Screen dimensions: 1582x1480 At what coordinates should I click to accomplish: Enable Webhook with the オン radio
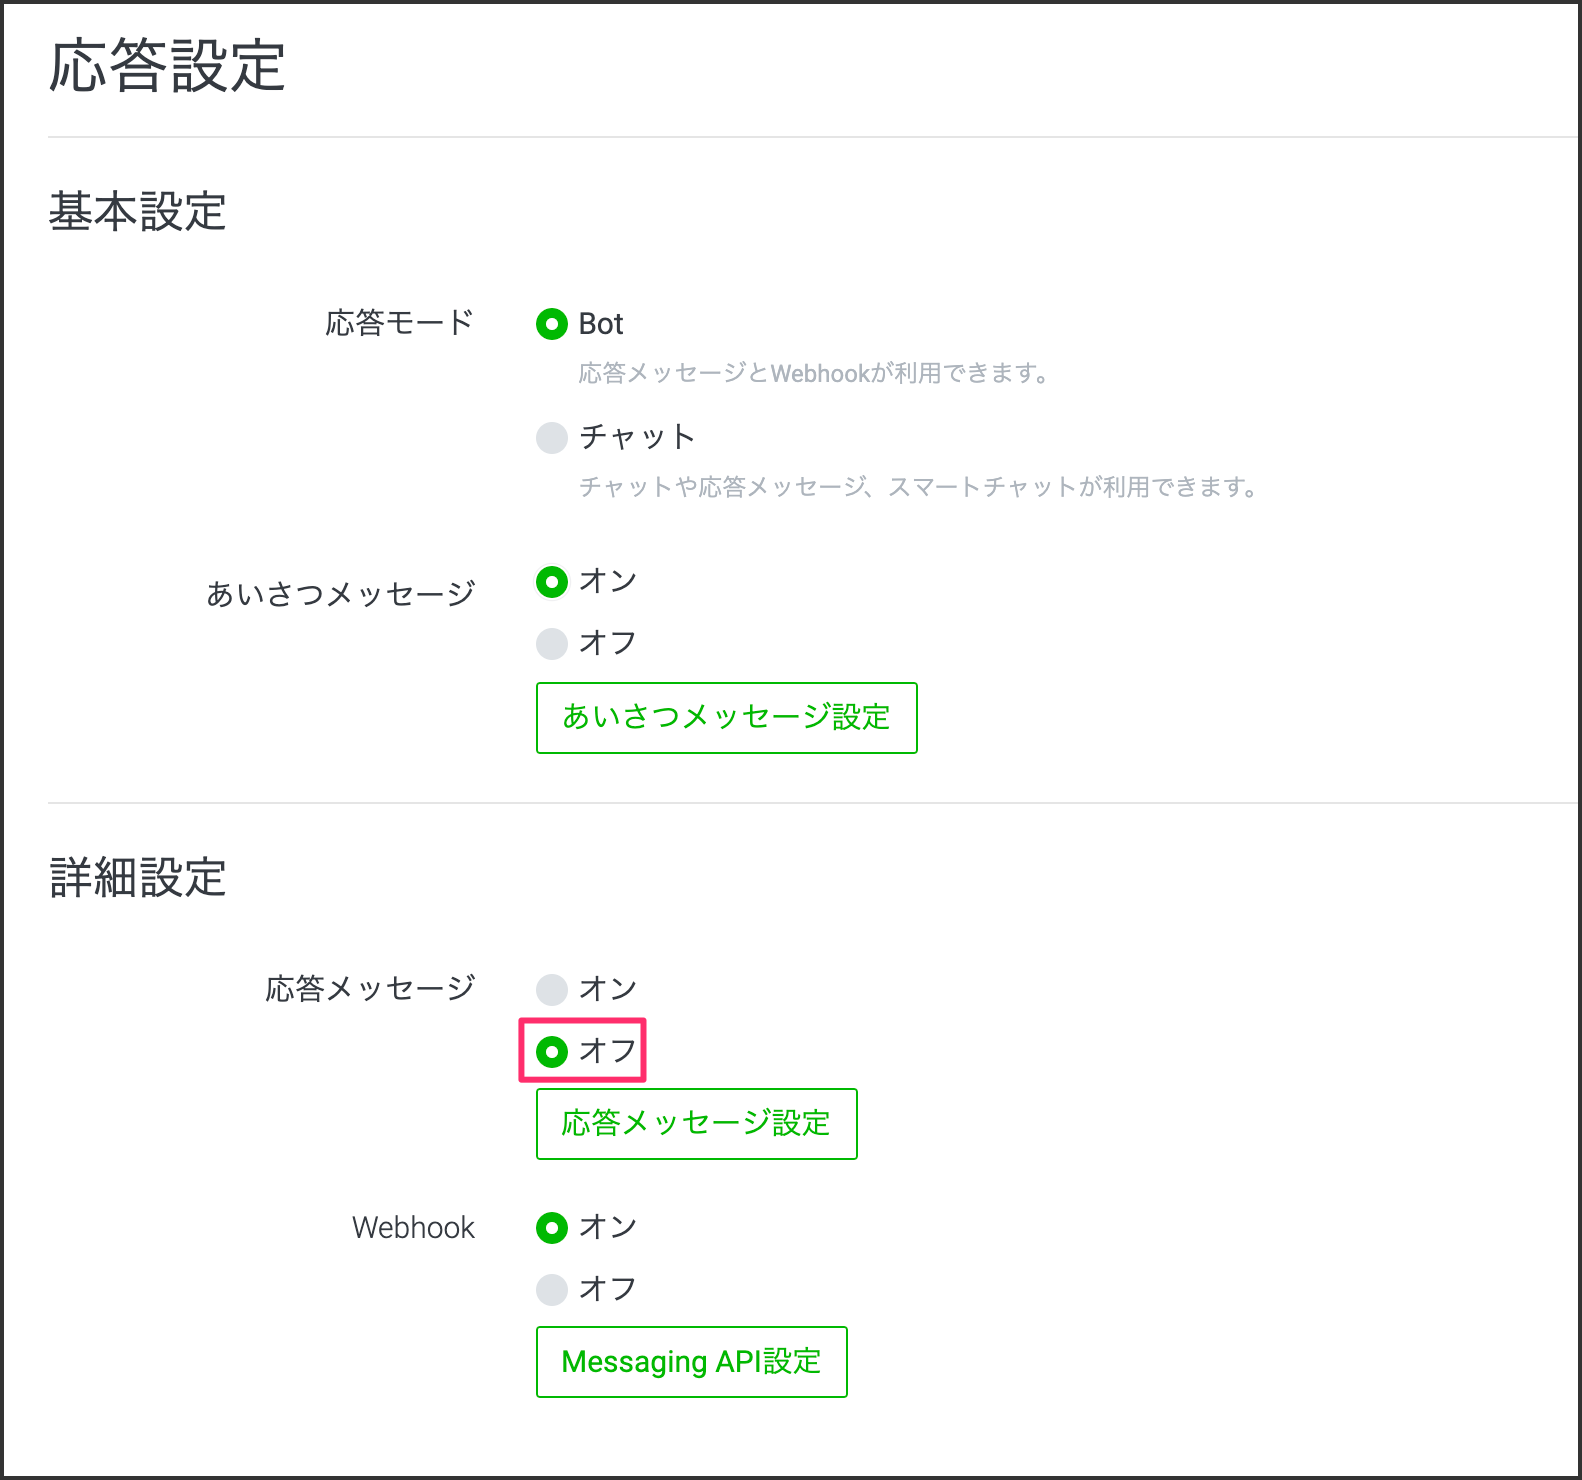click(x=552, y=1228)
